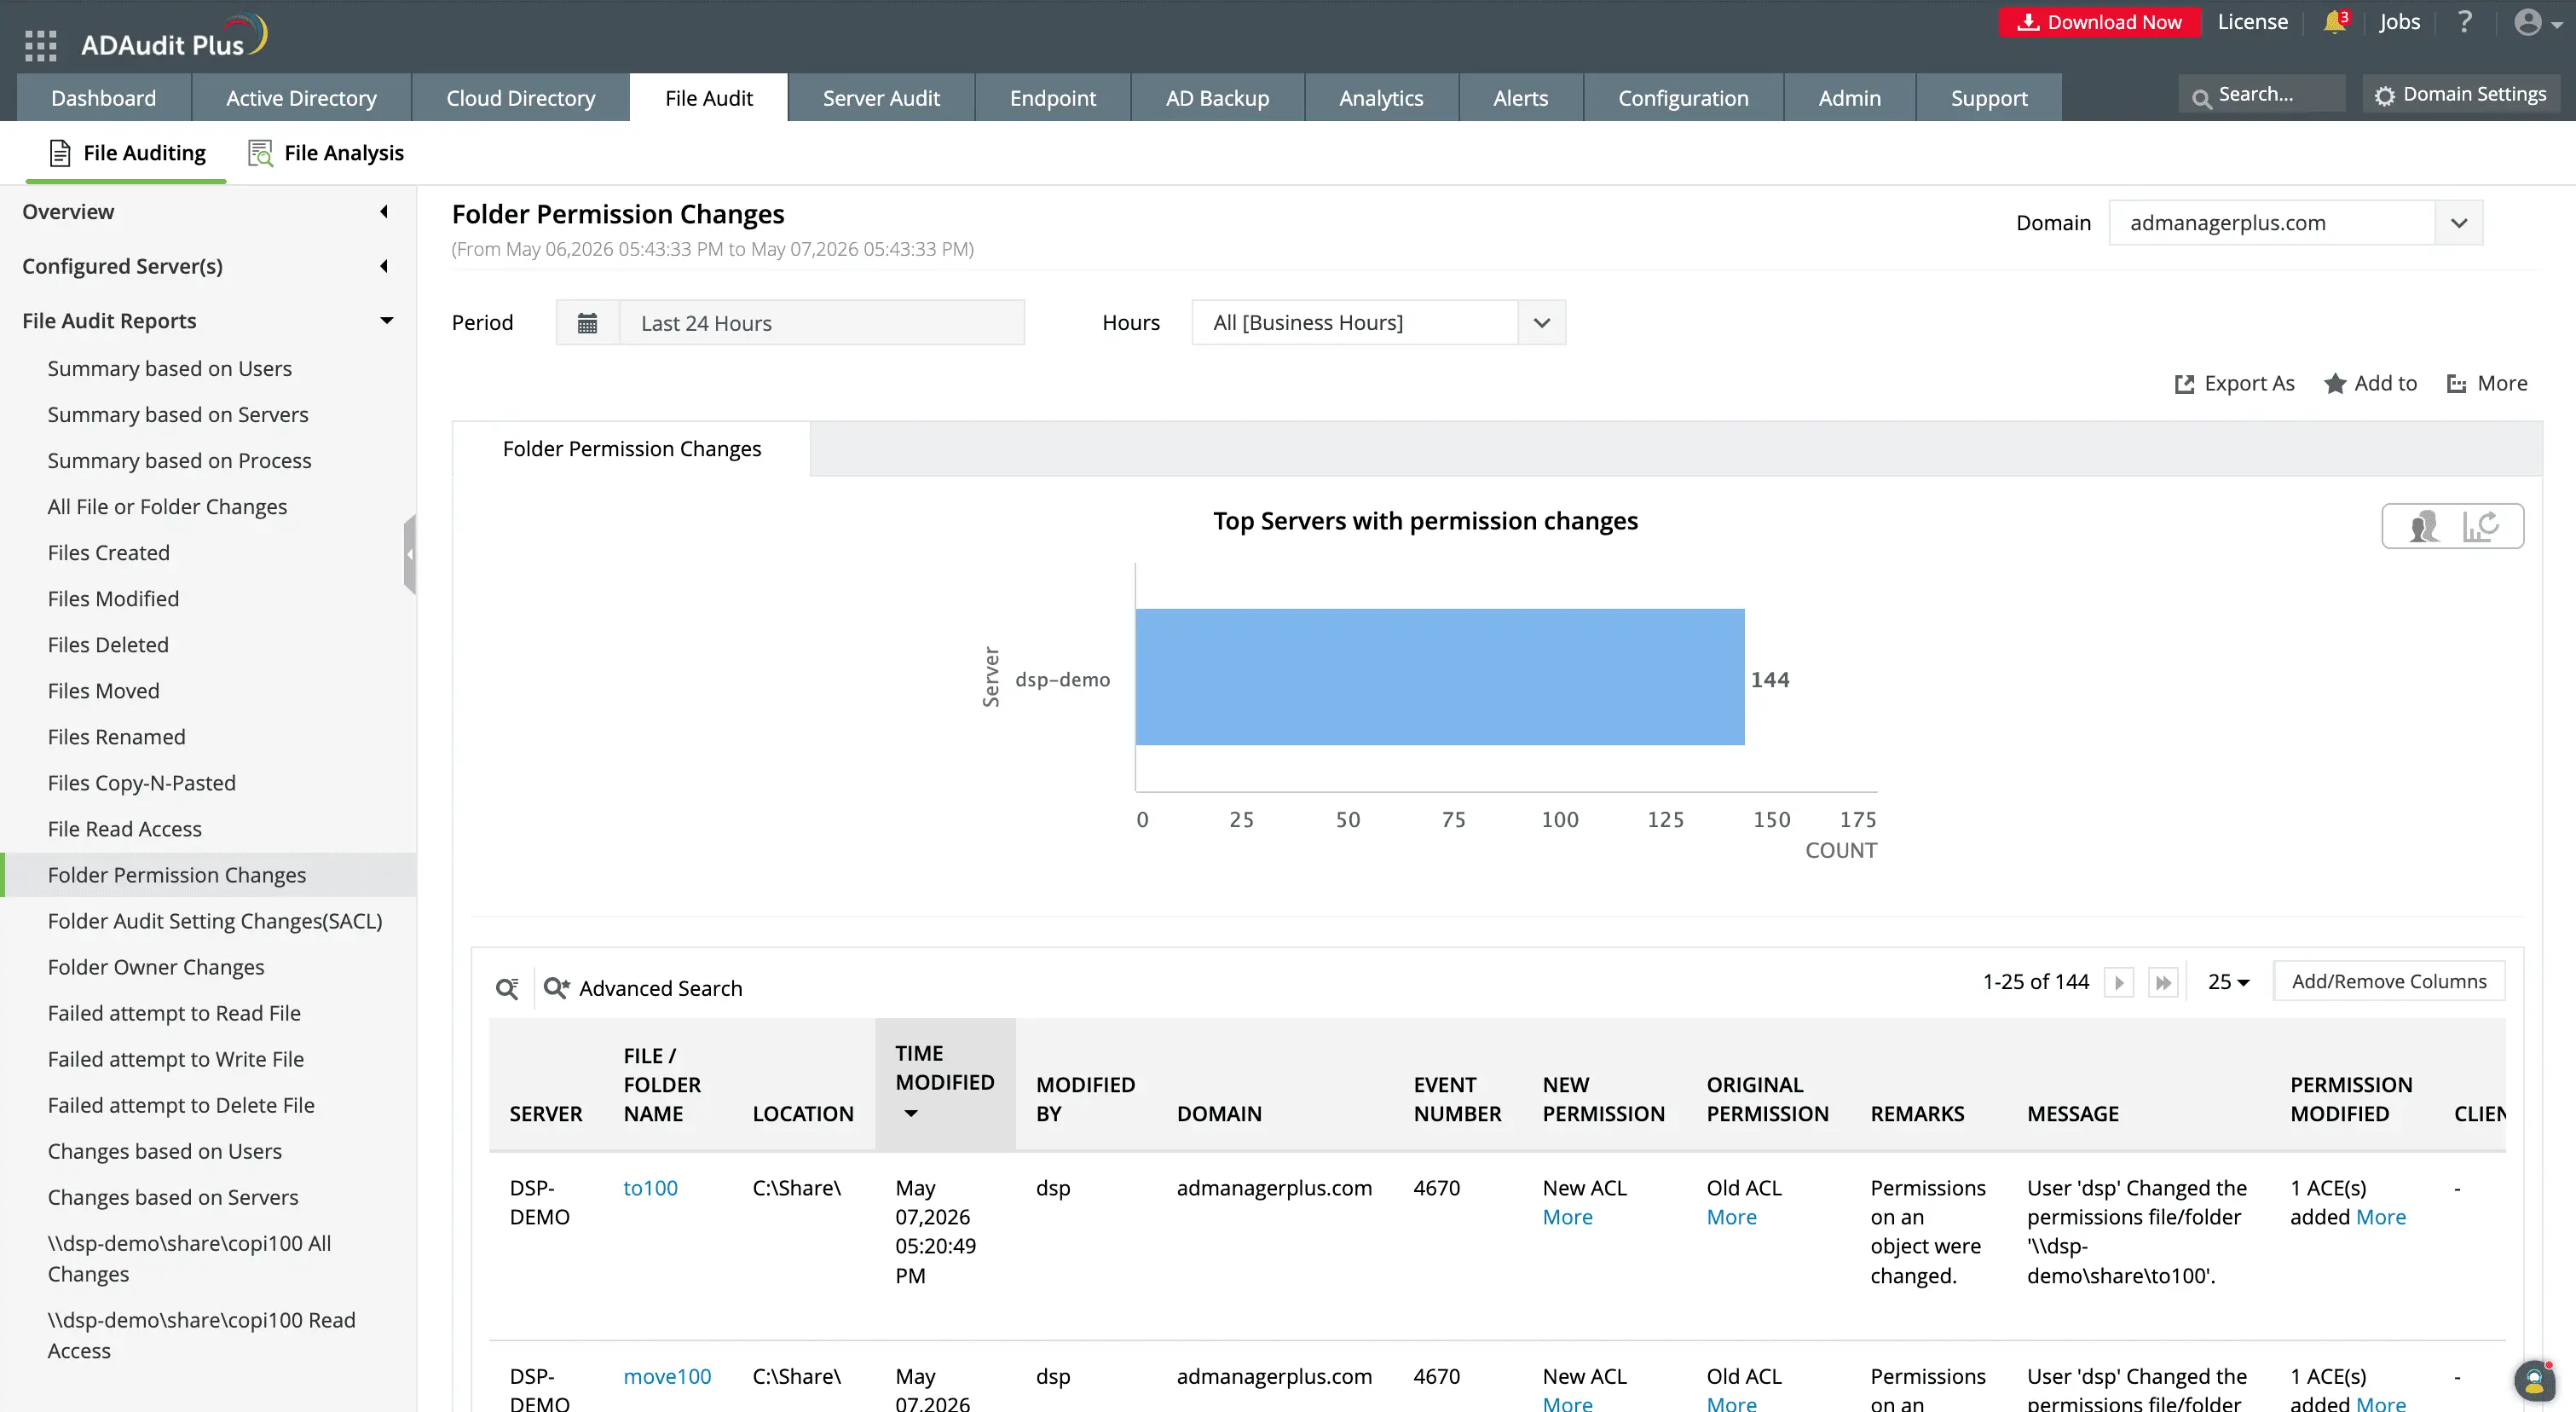Open Files Copy-N-Pasted report
Image resolution: width=2576 pixels, height=1412 pixels.
point(141,783)
